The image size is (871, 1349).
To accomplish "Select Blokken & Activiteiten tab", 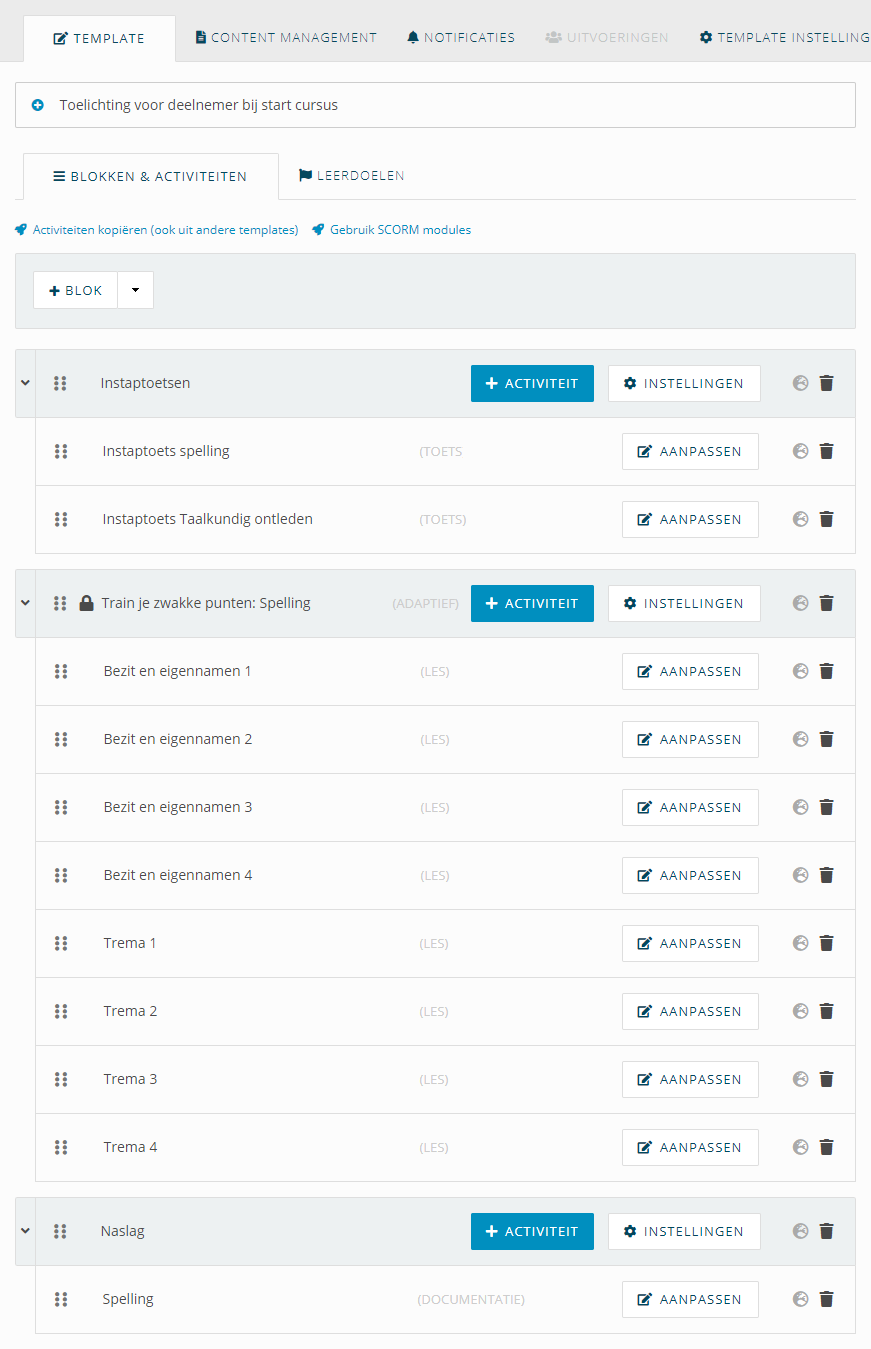I will (x=150, y=176).
